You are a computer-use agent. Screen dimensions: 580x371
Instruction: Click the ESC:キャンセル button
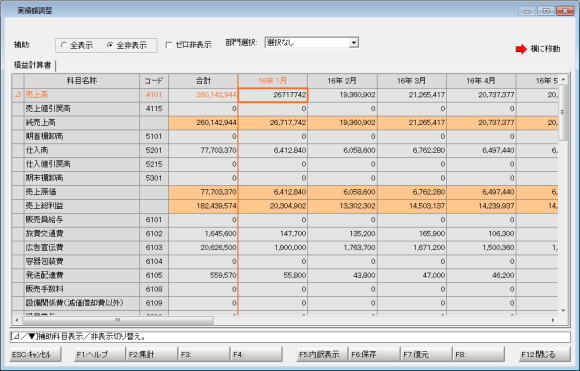tap(35, 354)
